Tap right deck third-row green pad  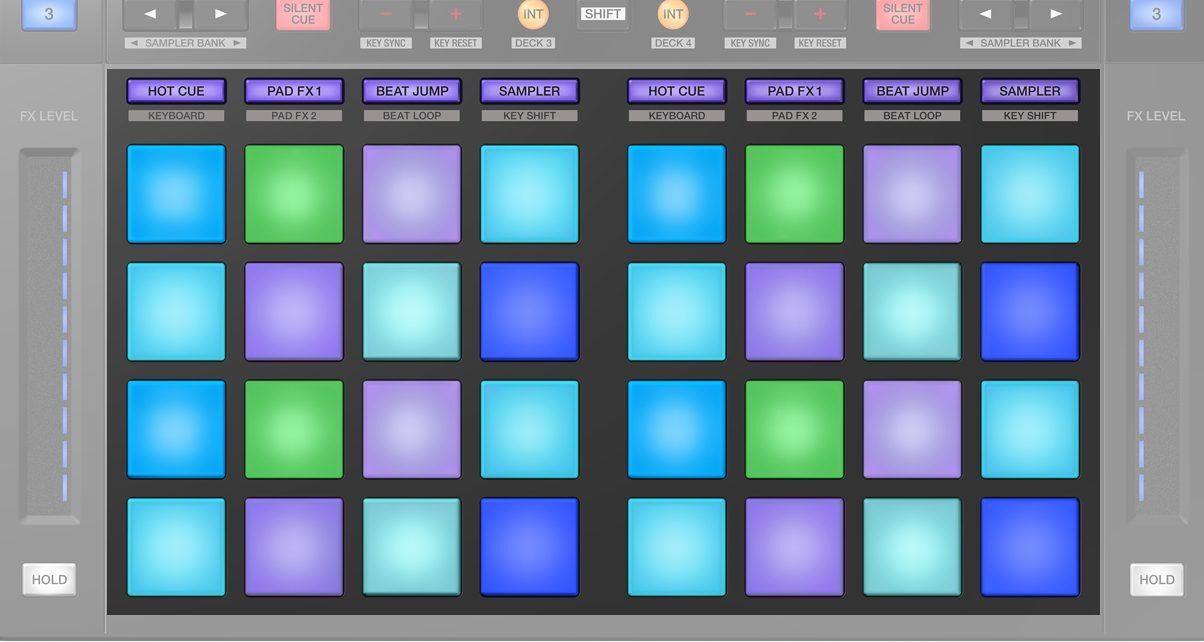[x=795, y=430]
